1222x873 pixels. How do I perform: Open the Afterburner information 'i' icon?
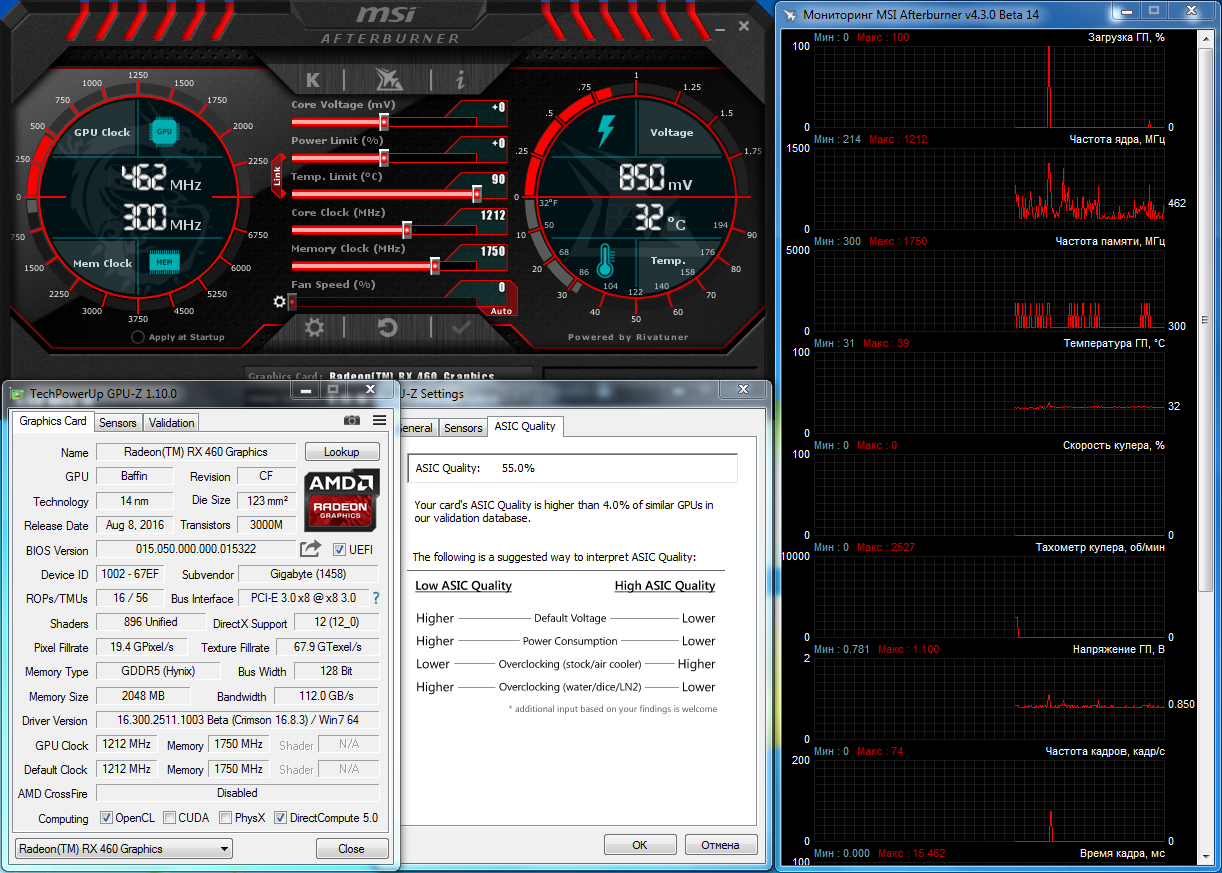[x=461, y=80]
